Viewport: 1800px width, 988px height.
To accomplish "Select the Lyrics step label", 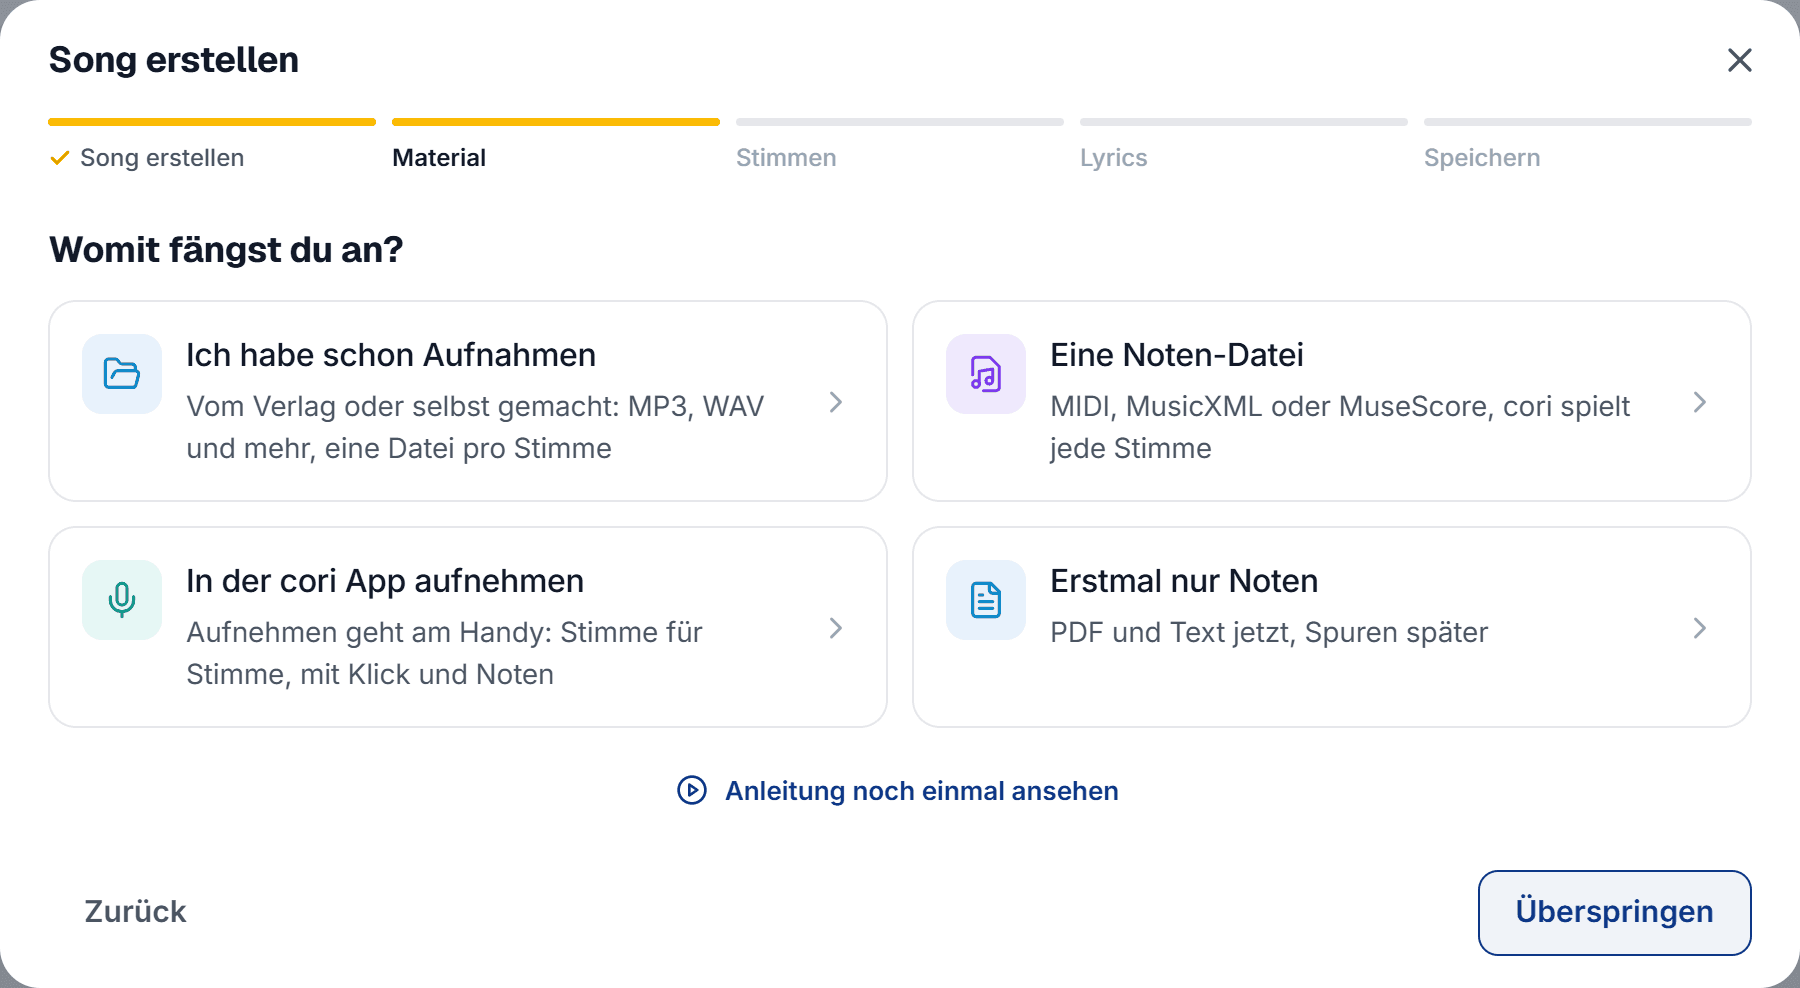I will [x=1113, y=158].
